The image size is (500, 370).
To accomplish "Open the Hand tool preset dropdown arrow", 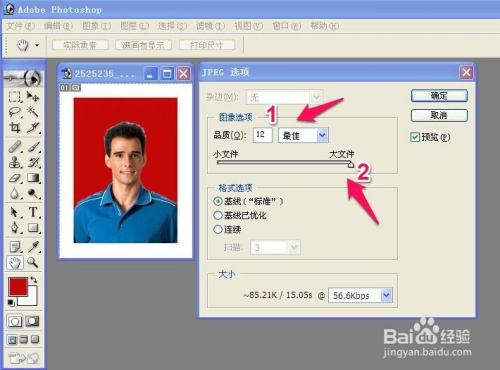I will click(x=37, y=45).
